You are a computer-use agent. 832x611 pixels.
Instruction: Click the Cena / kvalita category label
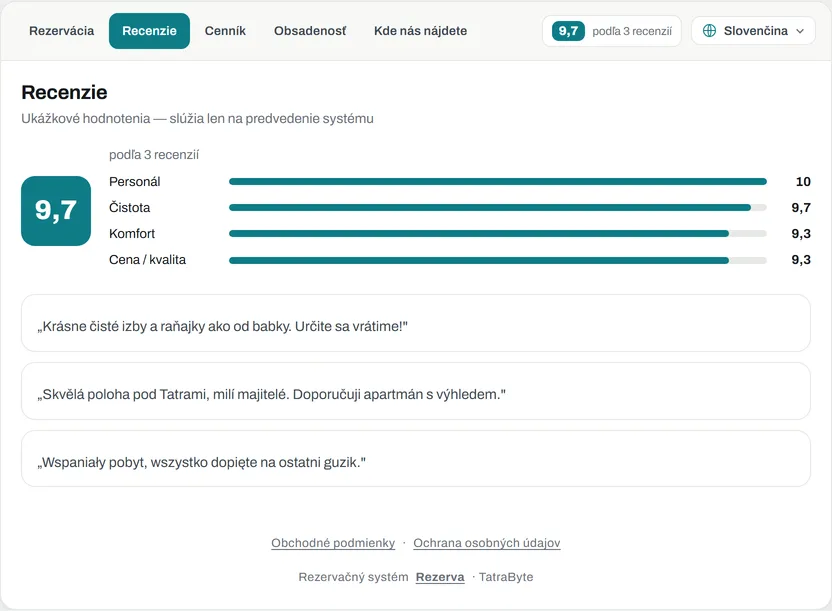(148, 260)
